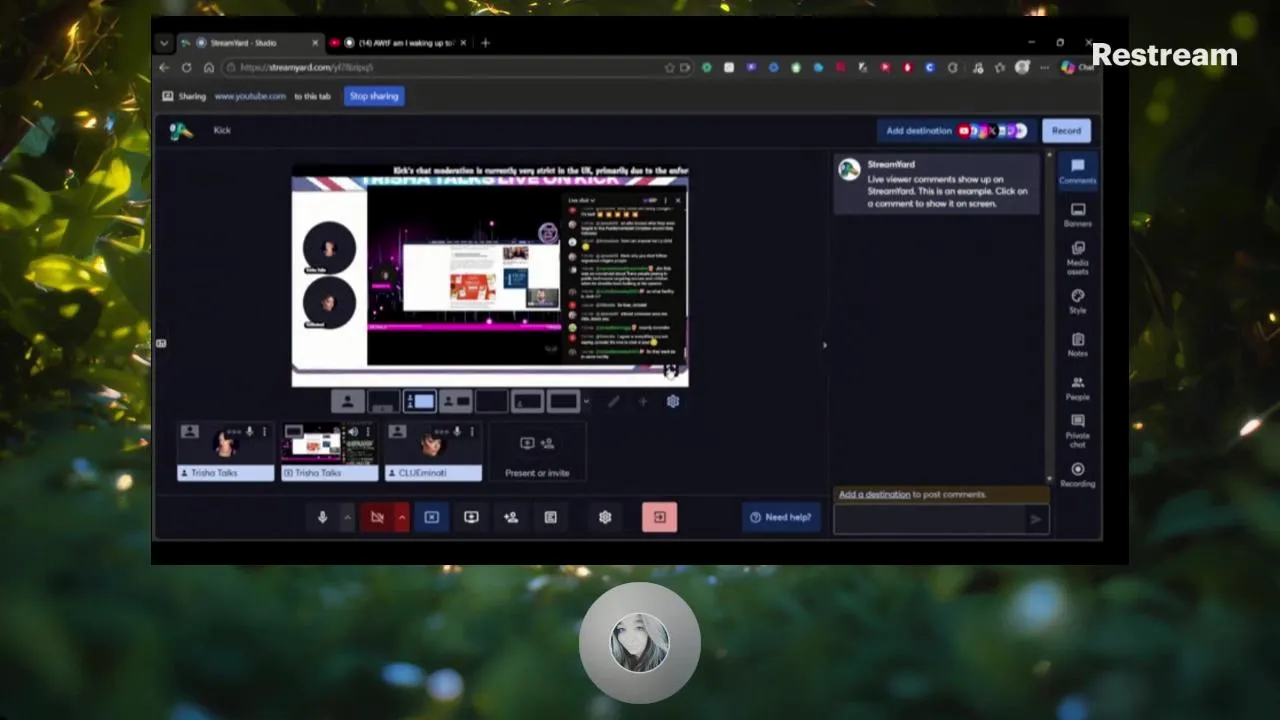Expand camera options red arrow
Viewport: 1280px width, 720px height.
(402, 517)
